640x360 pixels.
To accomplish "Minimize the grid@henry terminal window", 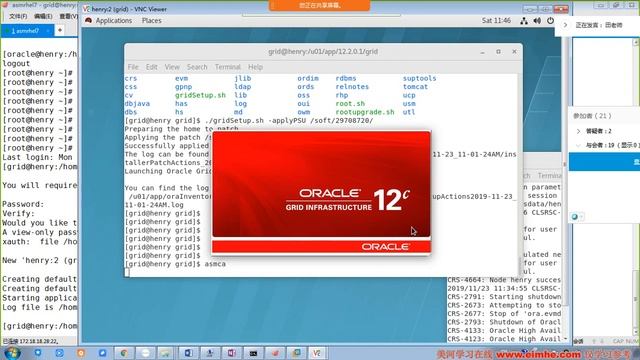I will click(482, 52).
